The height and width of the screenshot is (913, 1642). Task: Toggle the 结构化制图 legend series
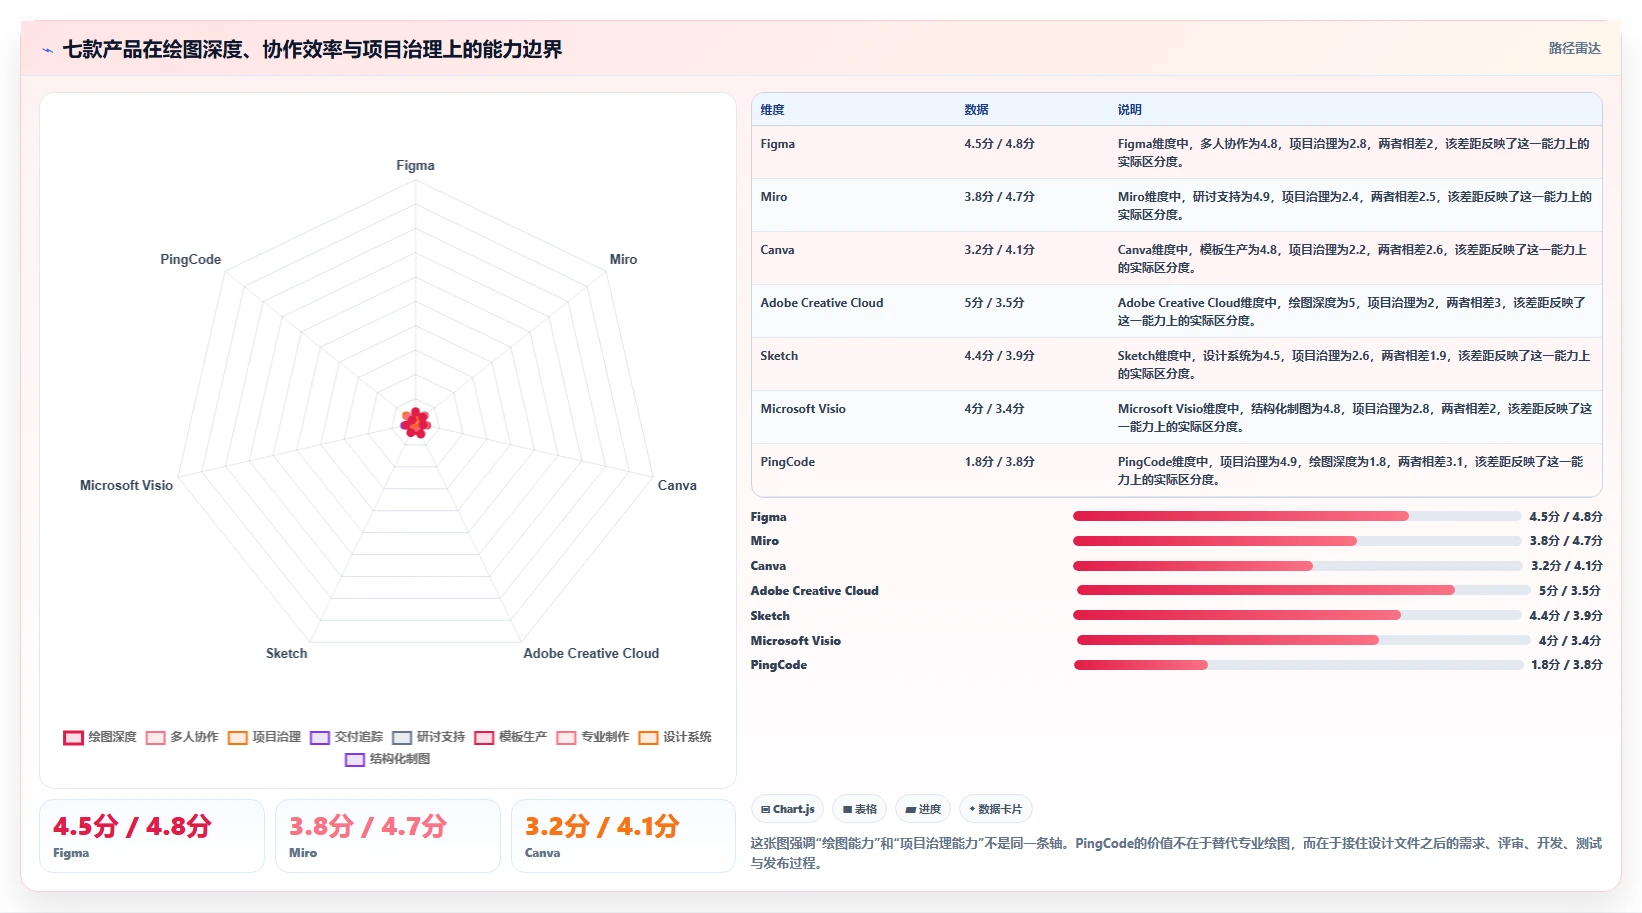[x=387, y=760]
